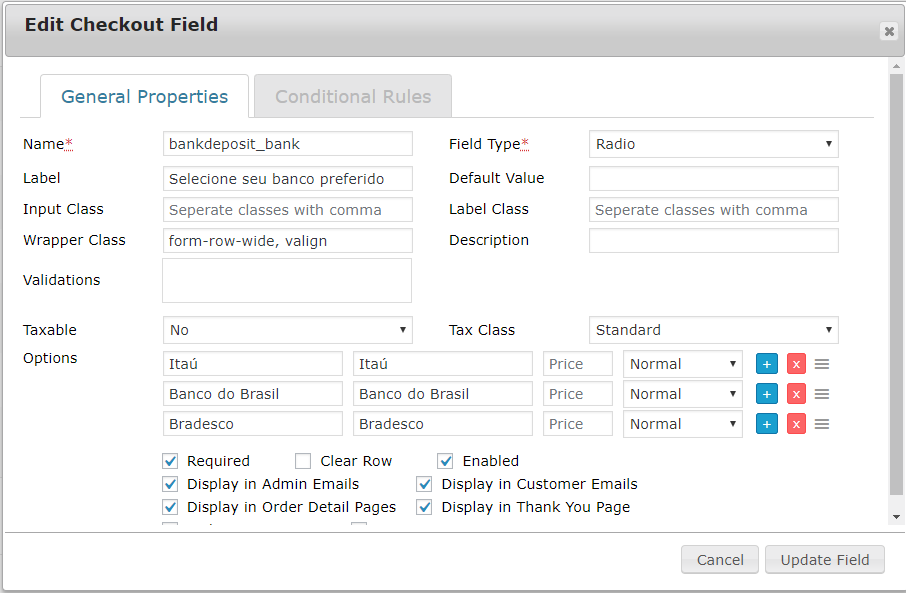Switch to Conditional Rules tab
906x593 pixels.
353,97
